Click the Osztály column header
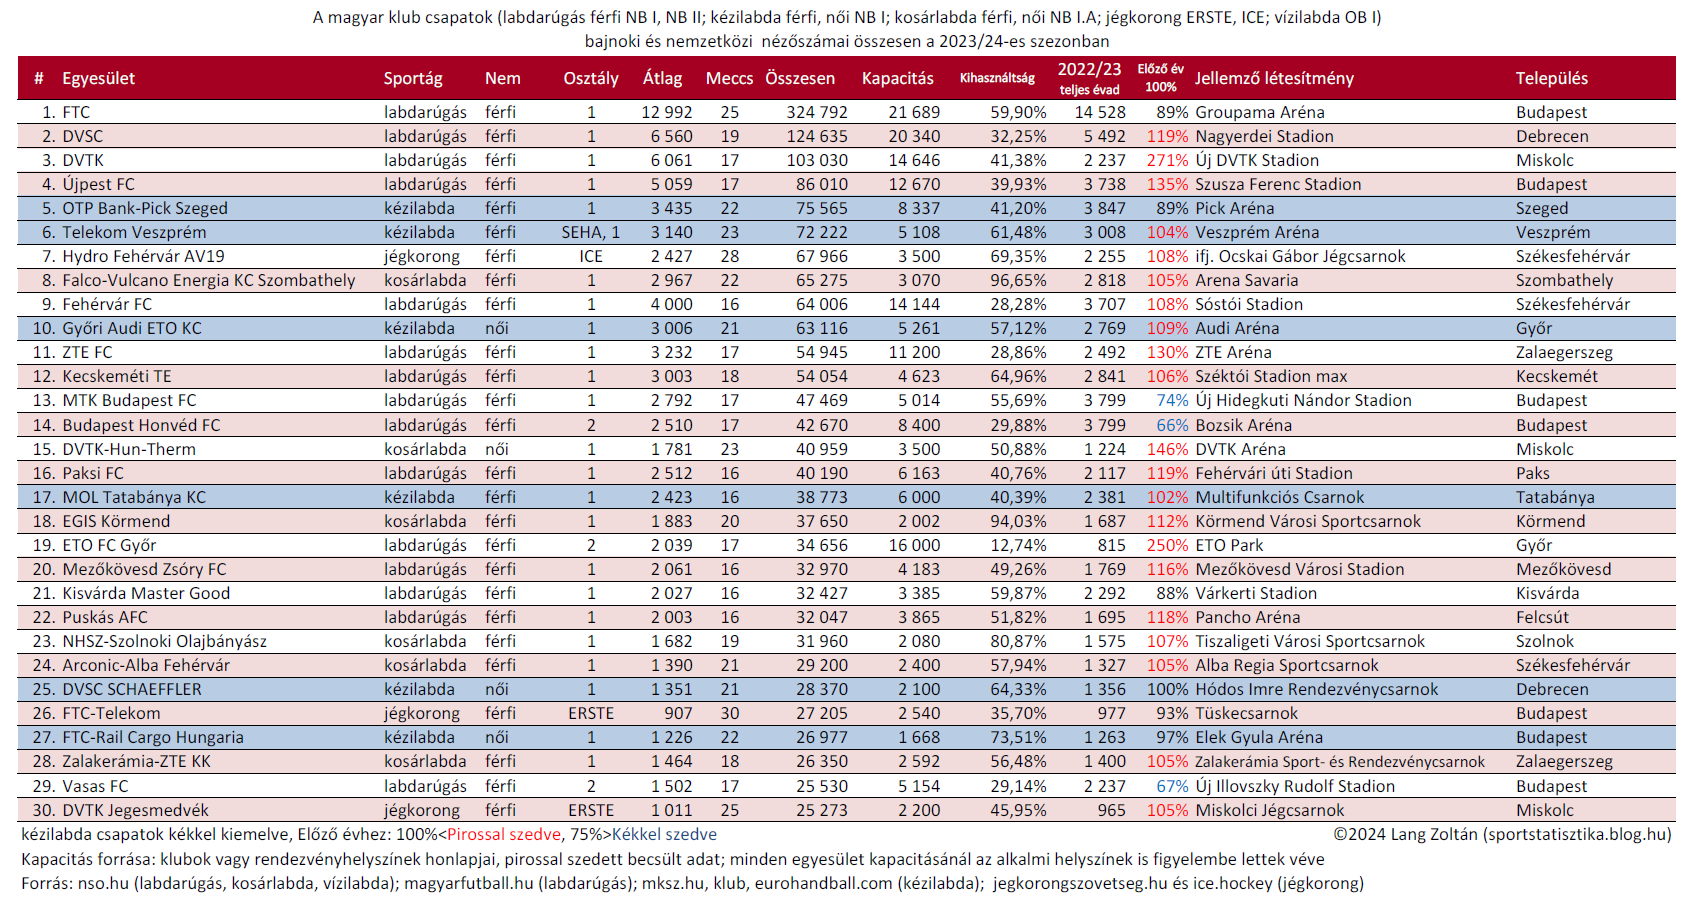1700x900 pixels. 591,78
